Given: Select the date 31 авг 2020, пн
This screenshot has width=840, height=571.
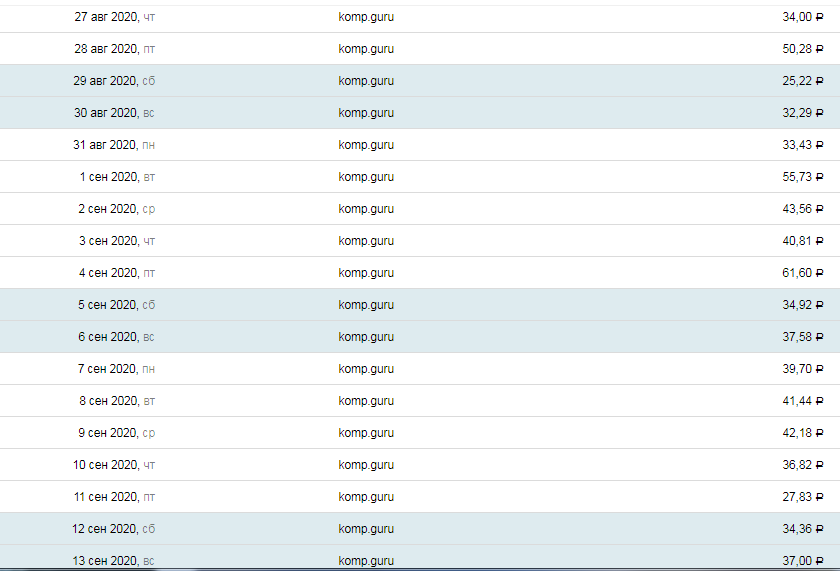Looking at the screenshot, I should coord(114,145).
